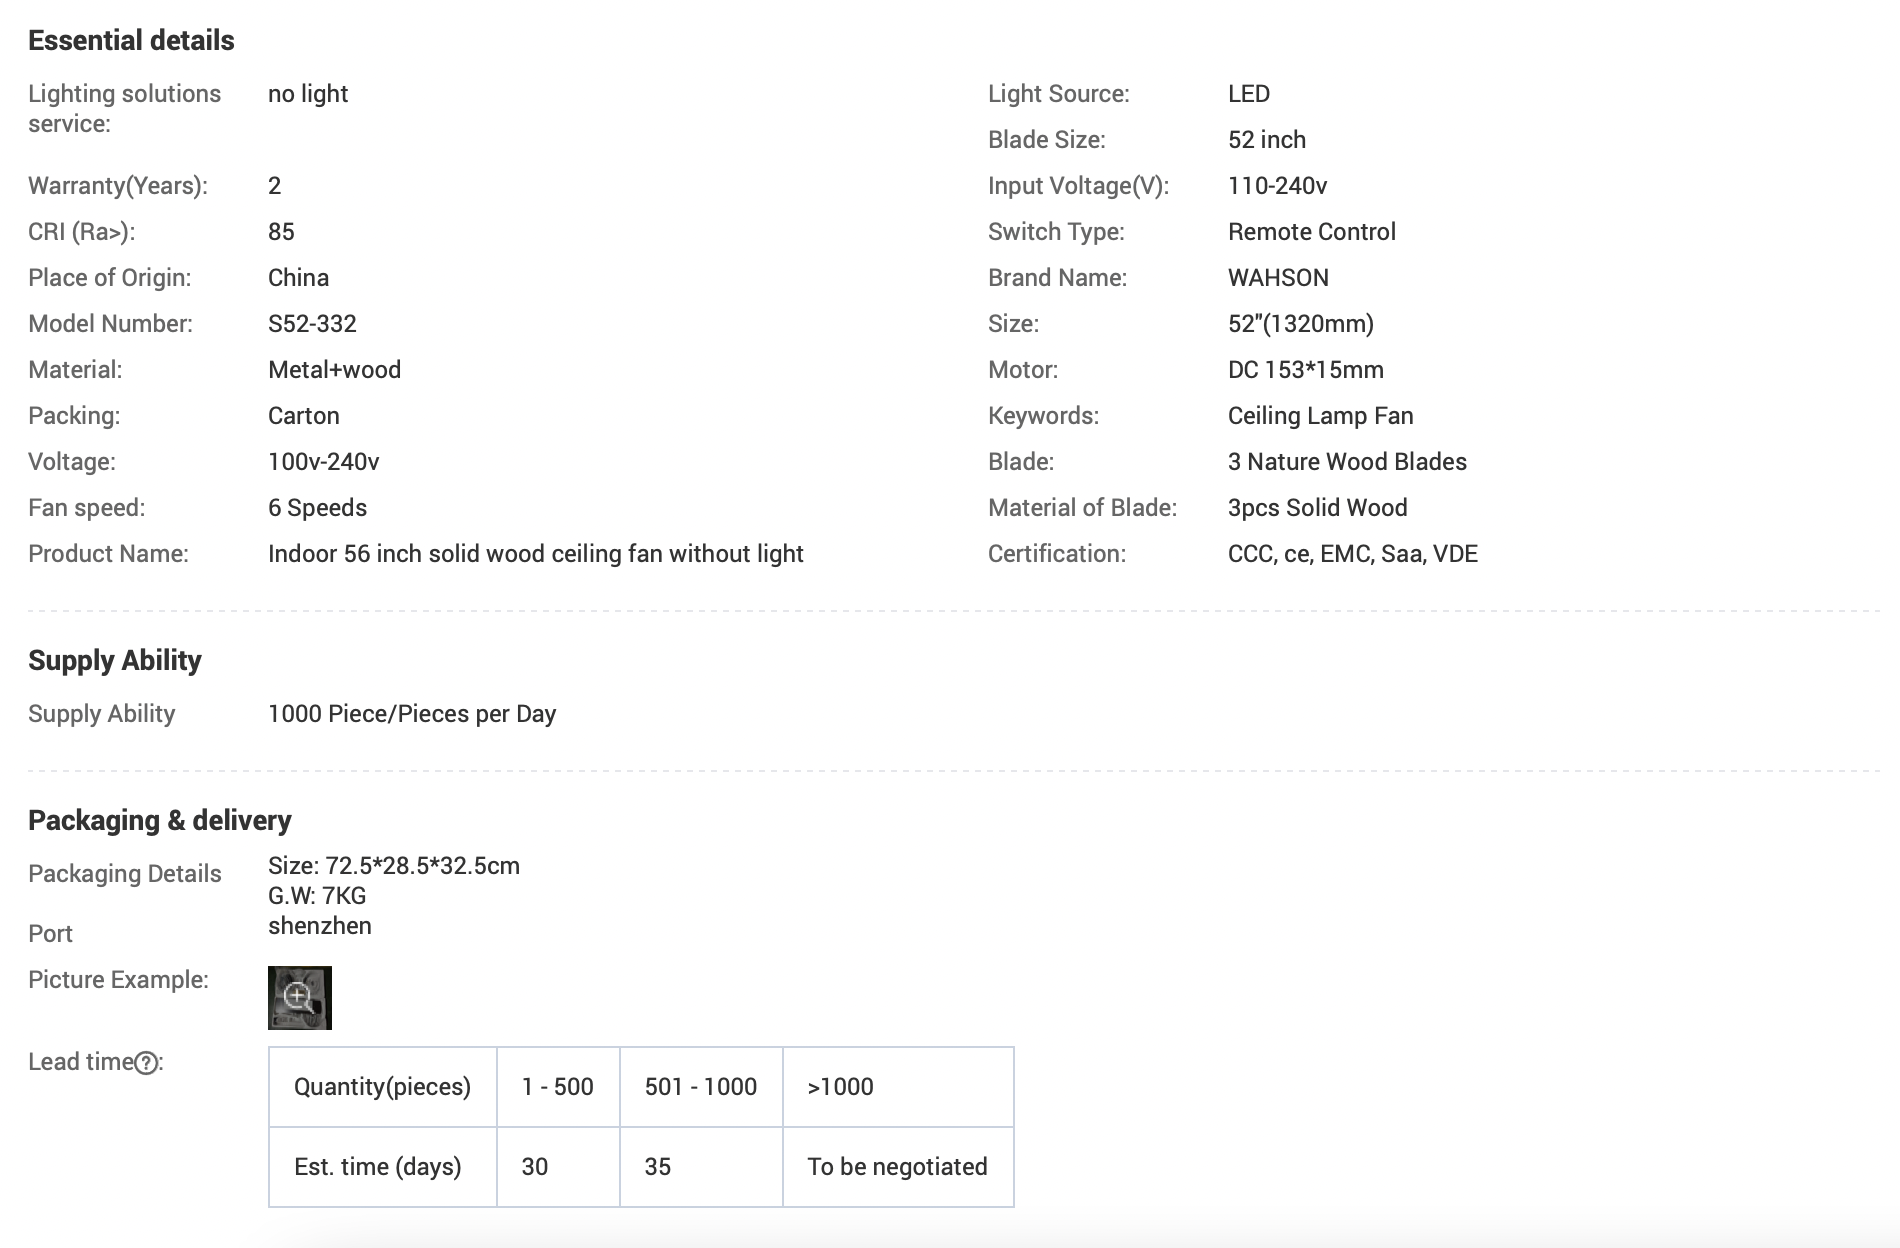Click the 1000 Piece/Pieces per Day value
Viewport: 1900px width, 1248px height.
point(412,714)
